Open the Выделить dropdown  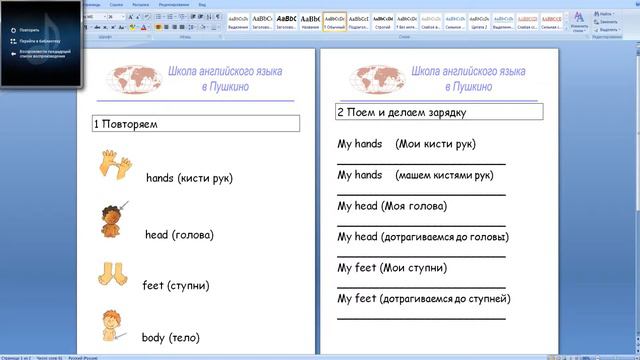tap(607, 29)
